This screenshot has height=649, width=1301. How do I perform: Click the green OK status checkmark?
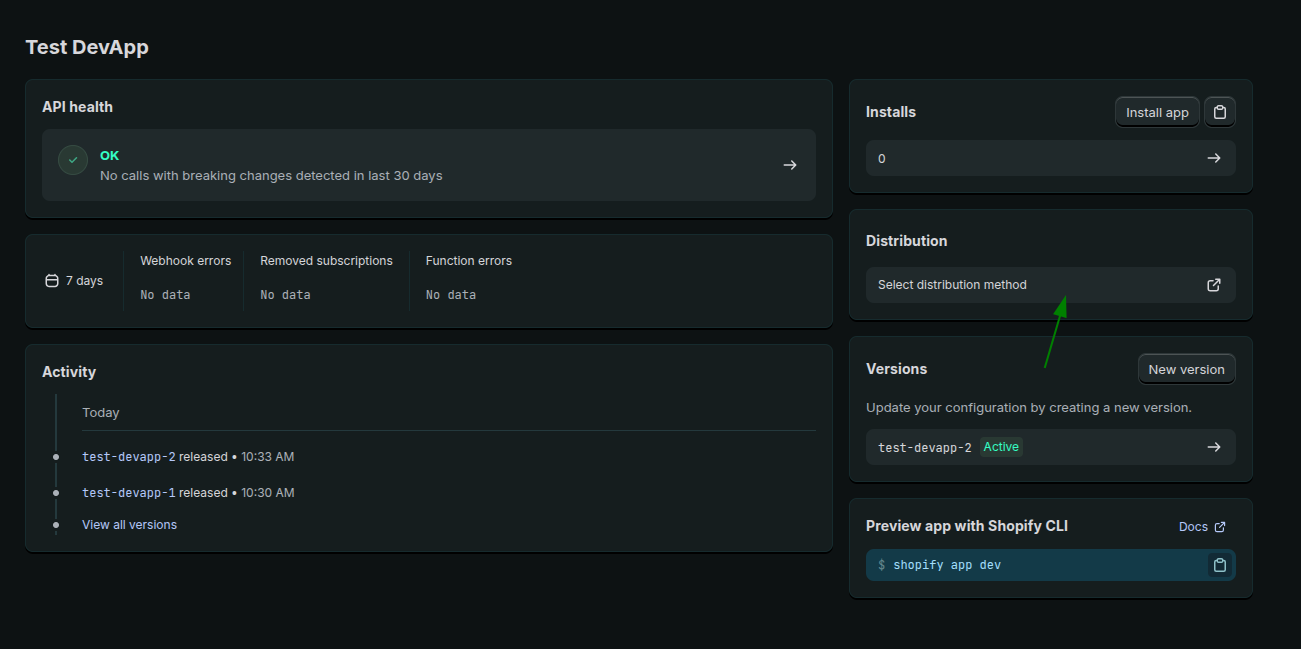72,159
